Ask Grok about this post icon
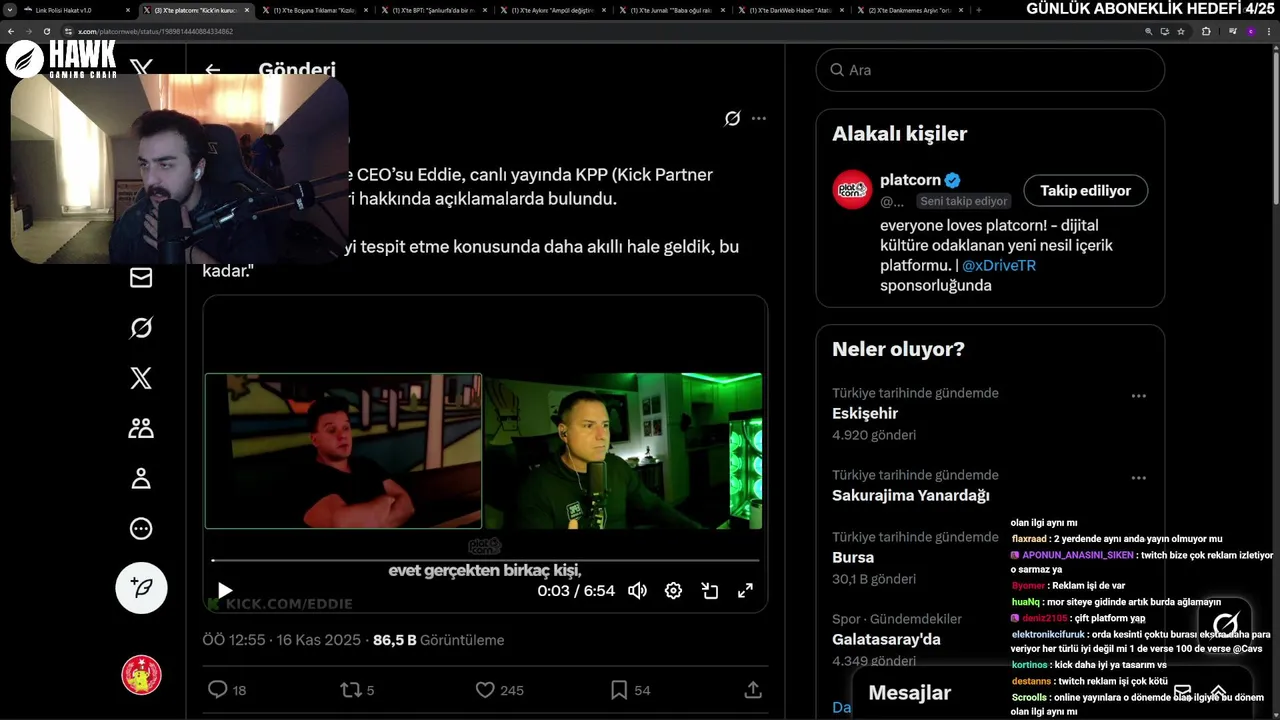 pos(732,118)
